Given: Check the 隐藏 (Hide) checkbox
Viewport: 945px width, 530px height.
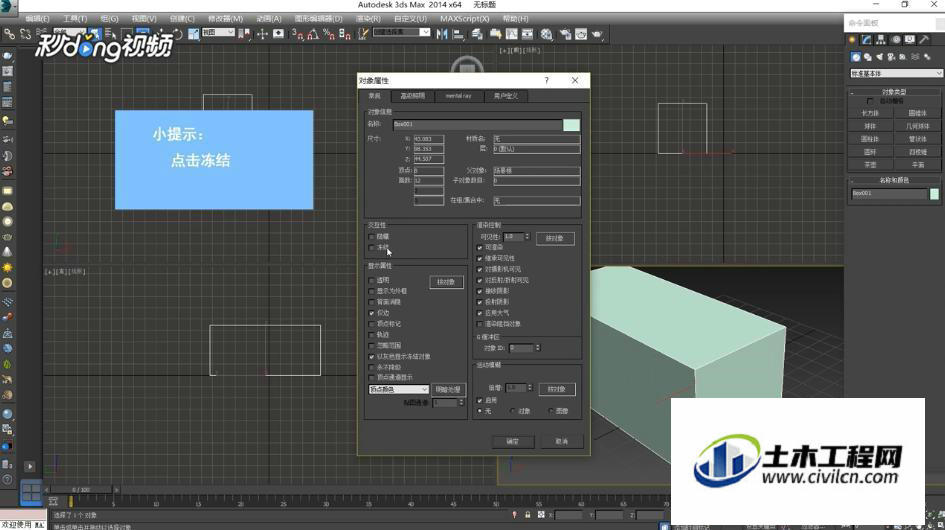Looking at the screenshot, I should pos(371,236).
